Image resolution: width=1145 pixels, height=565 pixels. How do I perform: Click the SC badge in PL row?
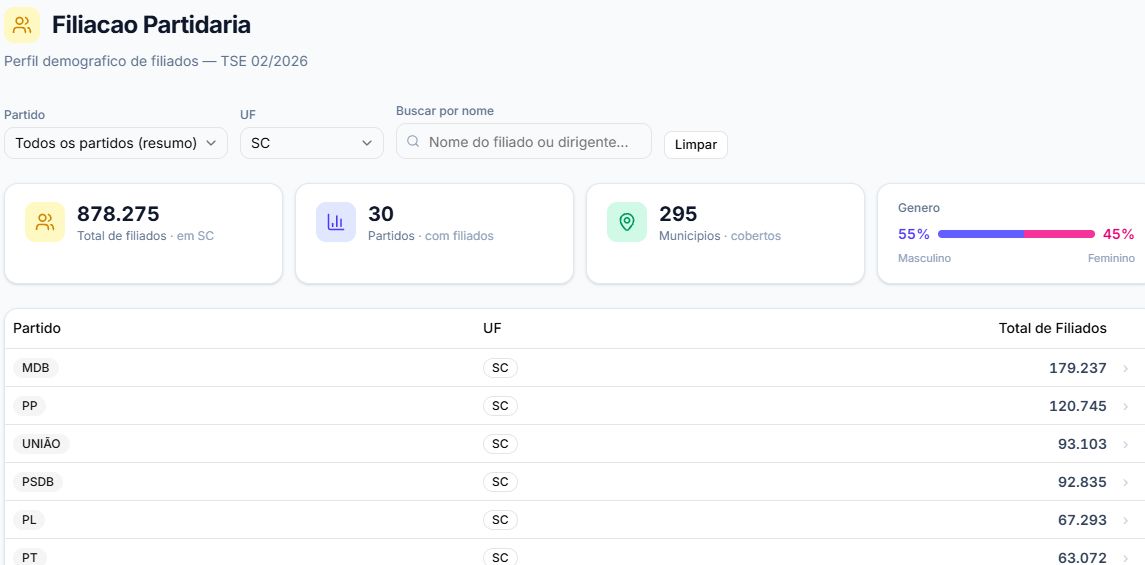point(500,520)
